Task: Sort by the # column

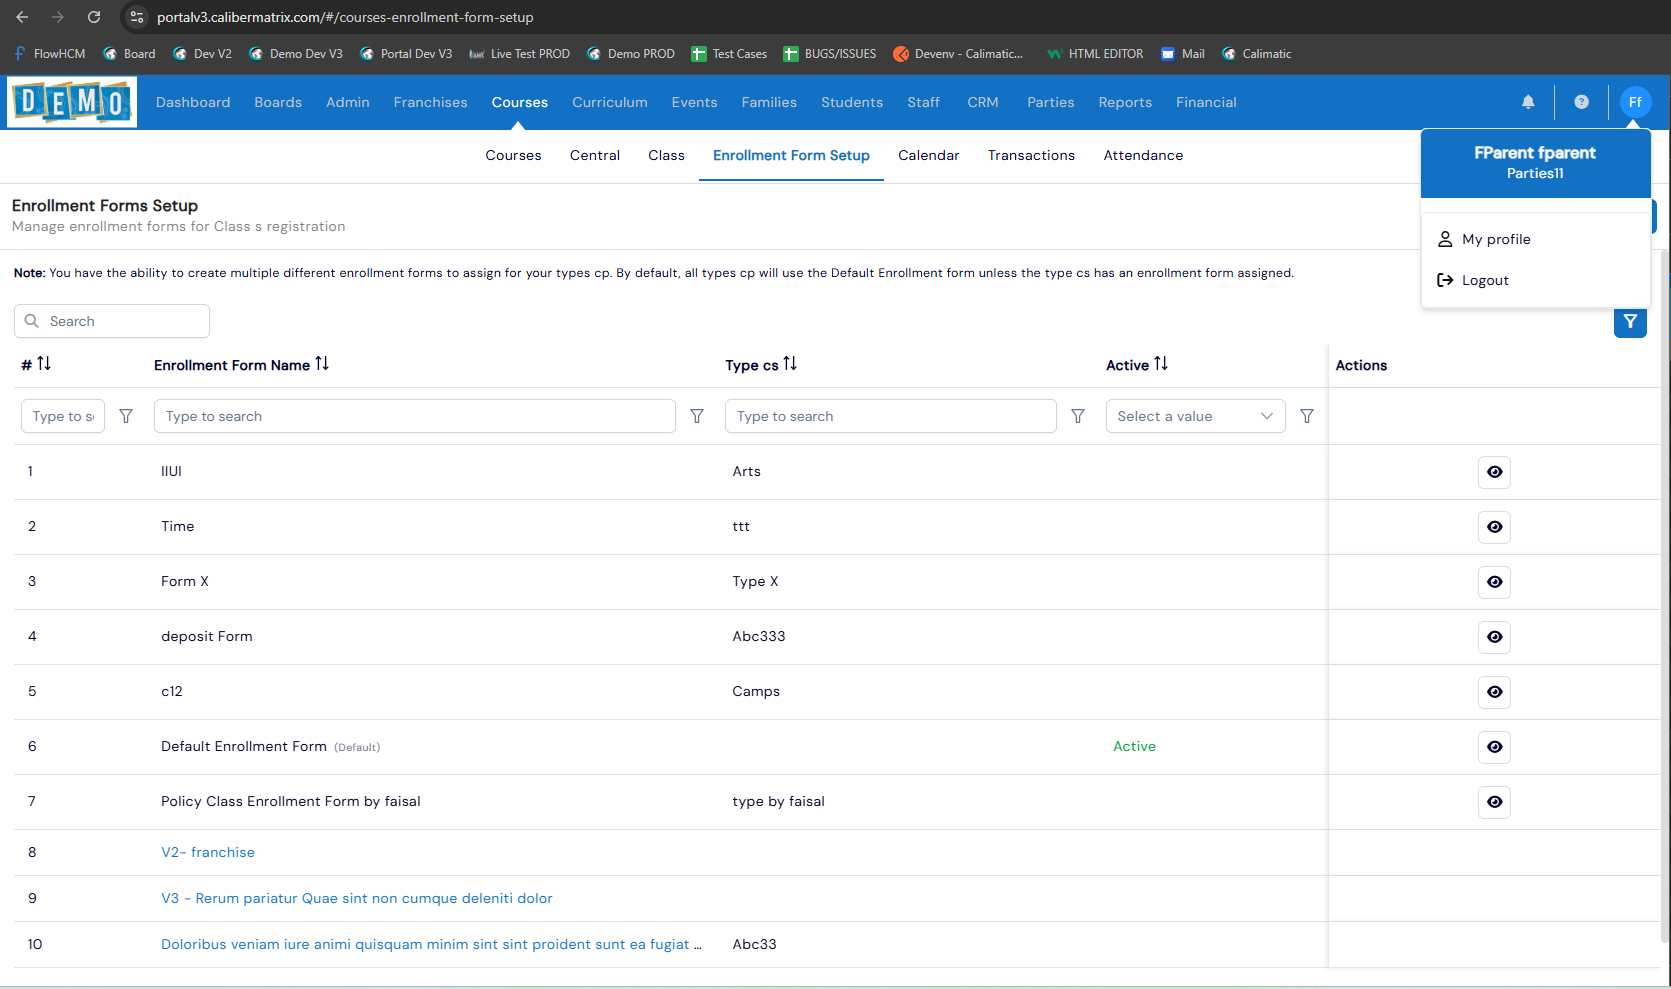Action: click(x=44, y=364)
